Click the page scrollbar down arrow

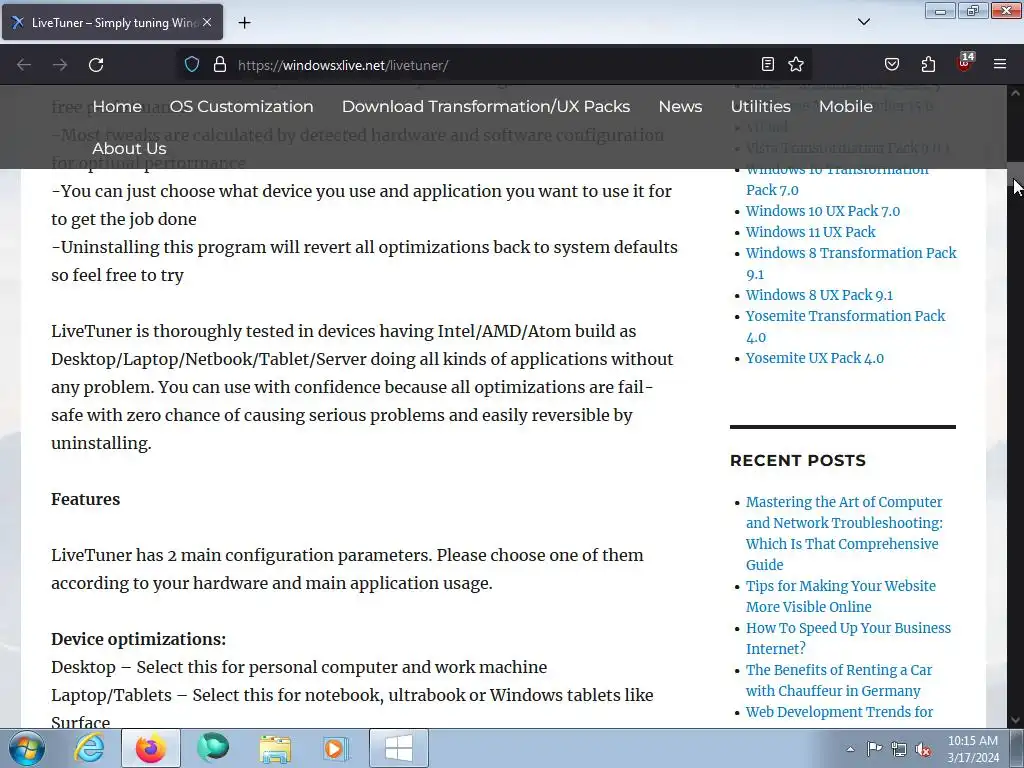click(x=1015, y=720)
